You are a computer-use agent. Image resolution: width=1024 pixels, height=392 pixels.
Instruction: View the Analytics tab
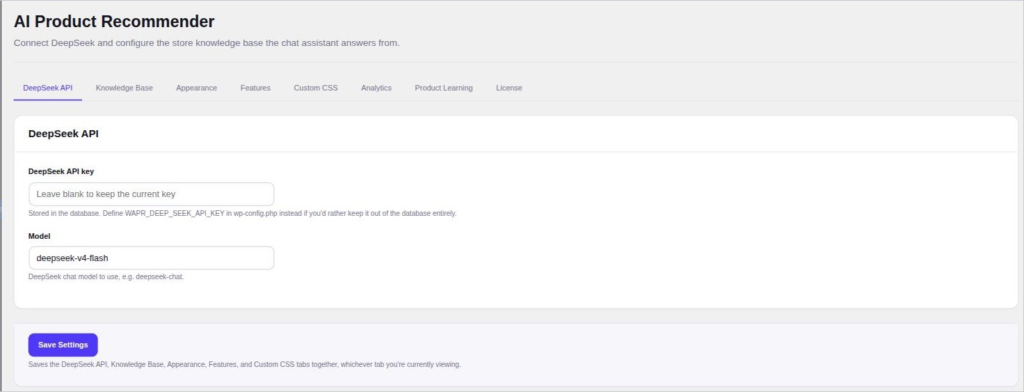[x=376, y=88]
